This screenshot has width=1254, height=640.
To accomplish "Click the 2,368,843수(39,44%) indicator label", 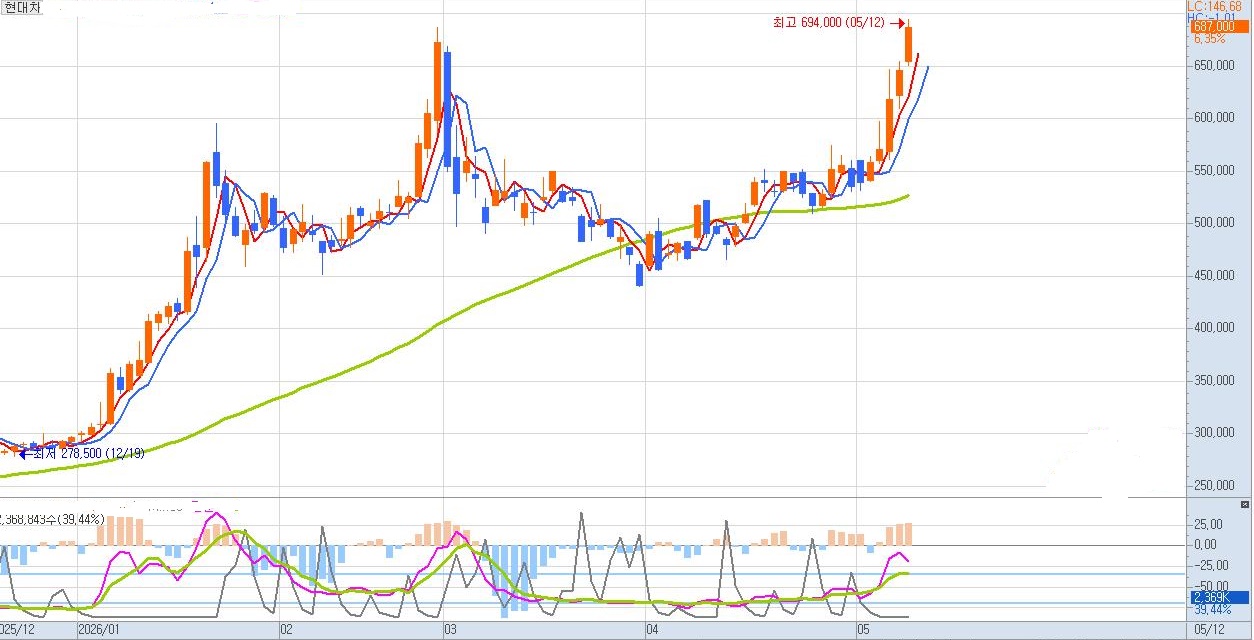I will [x=52, y=519].
